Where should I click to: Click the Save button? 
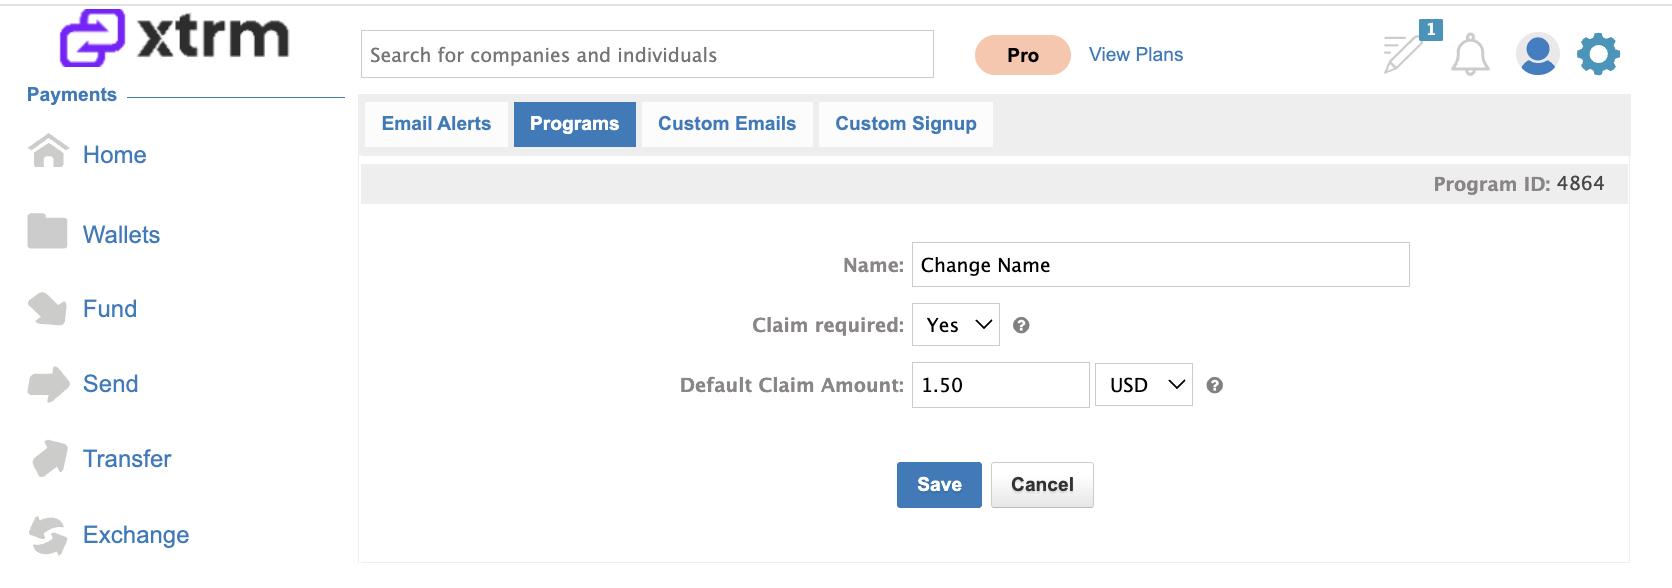pyautogui.click(x=939, y=485)
